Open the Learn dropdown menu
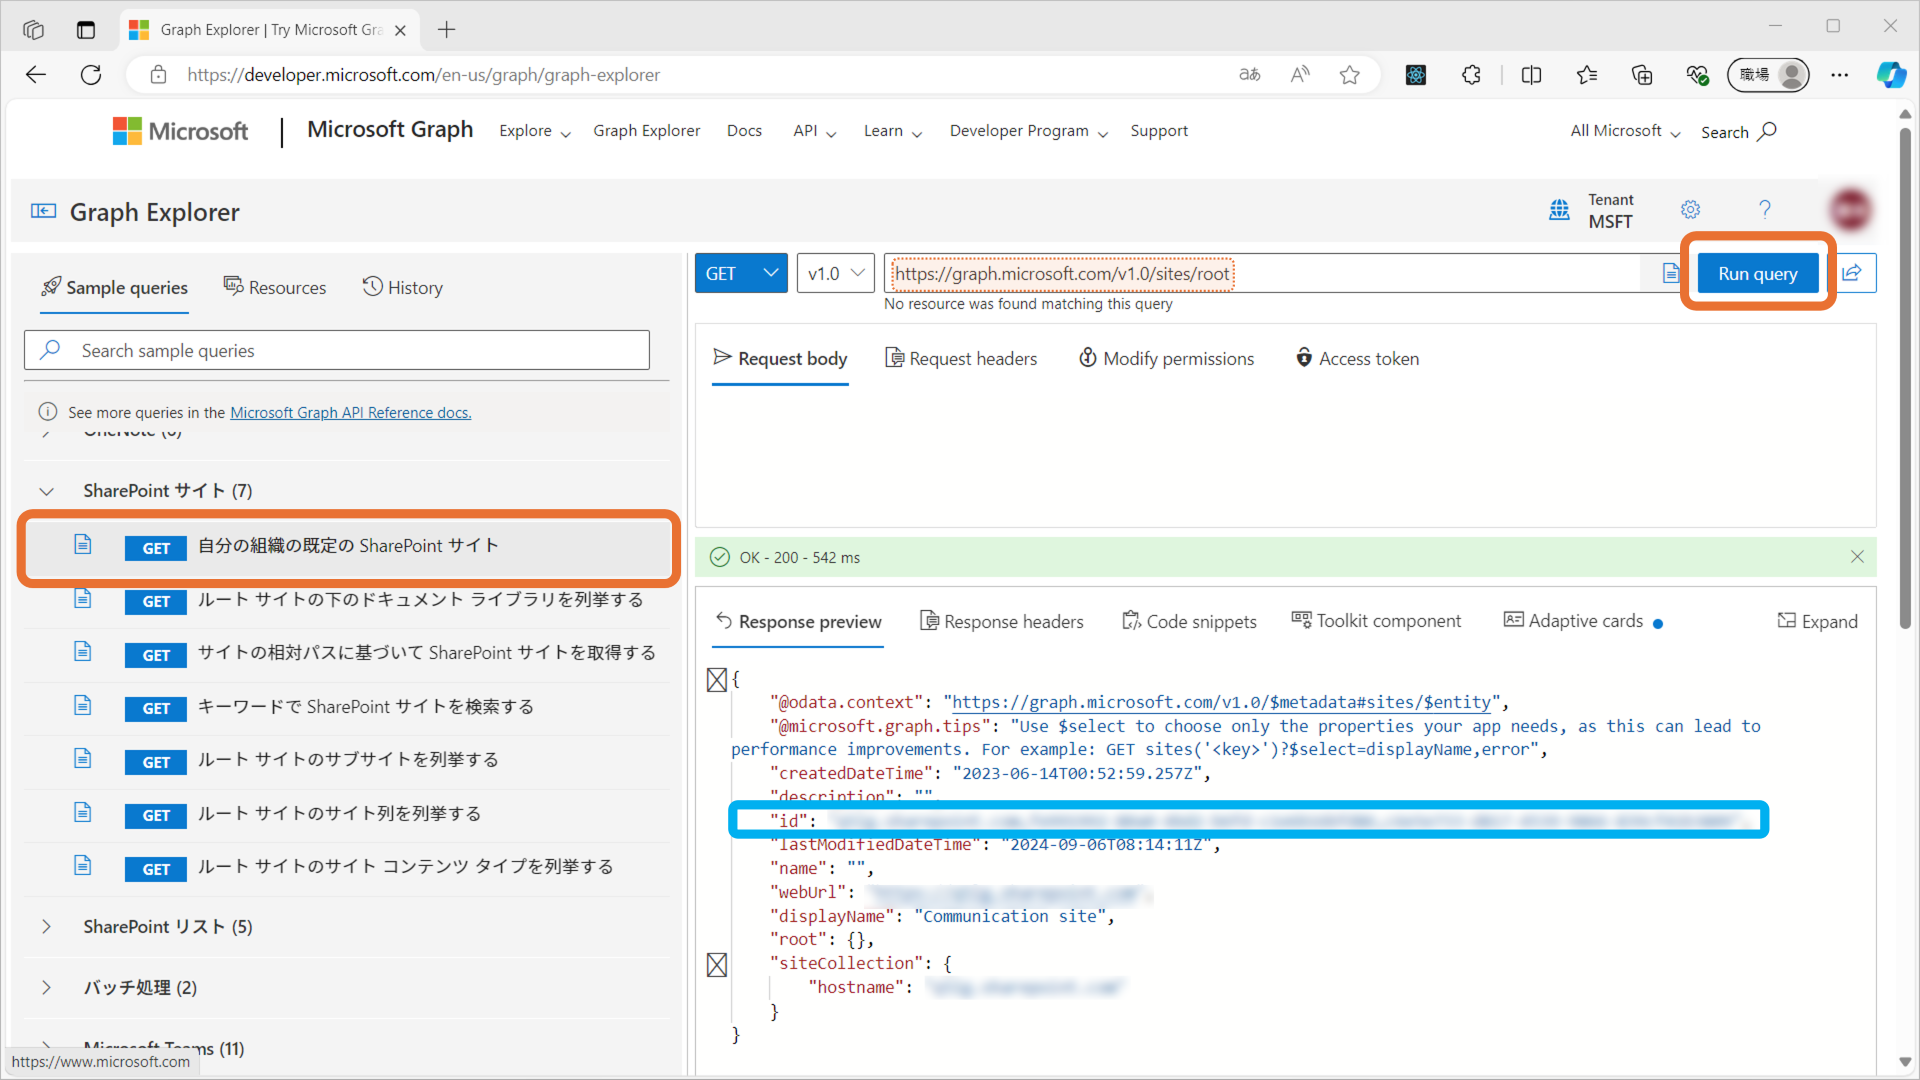 point(893,131)
